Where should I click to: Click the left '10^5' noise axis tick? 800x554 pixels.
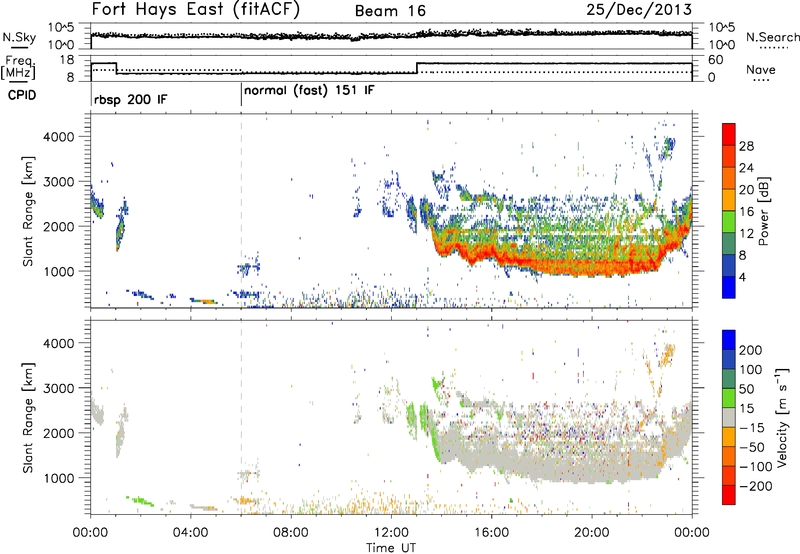tap(61, 28)
